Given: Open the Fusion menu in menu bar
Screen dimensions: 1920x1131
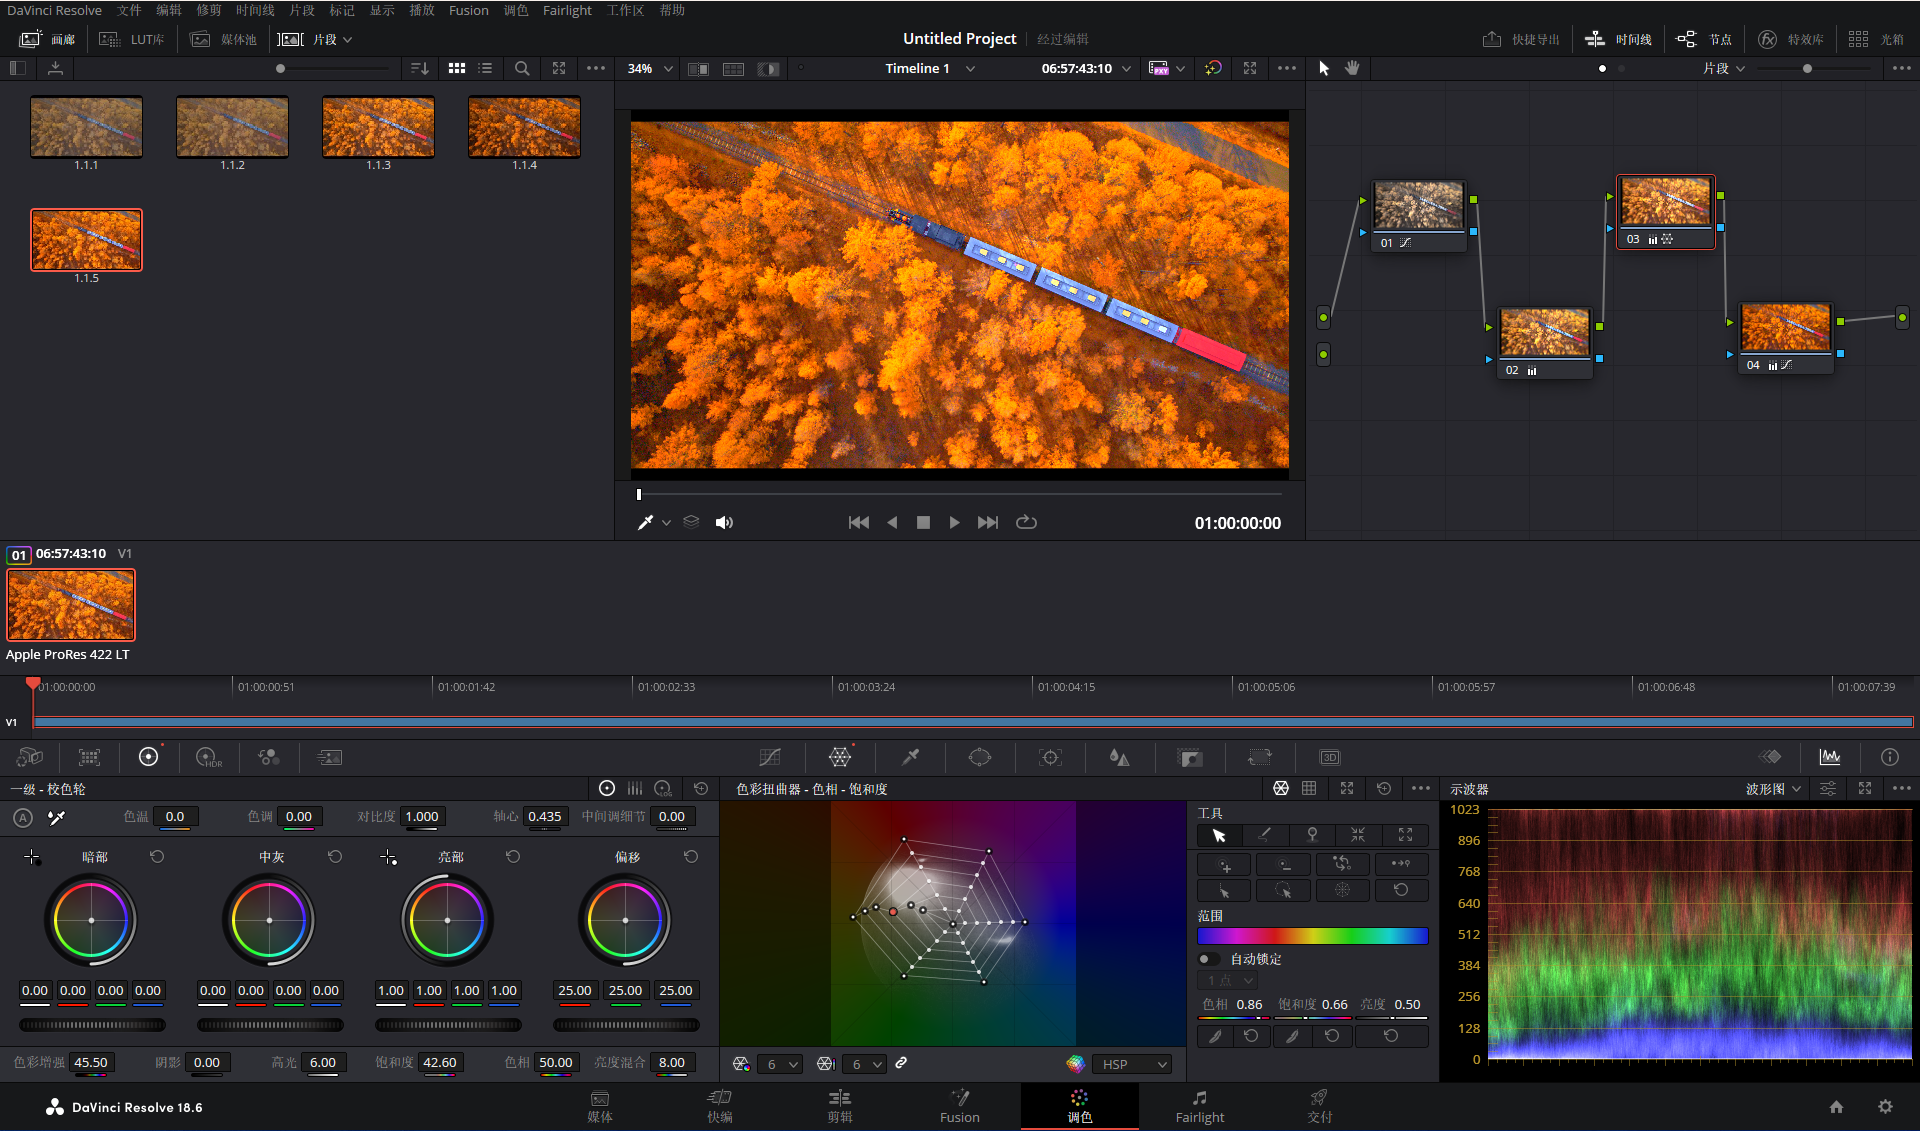Looking at the screenshot, I should click(x=468, y=10).
